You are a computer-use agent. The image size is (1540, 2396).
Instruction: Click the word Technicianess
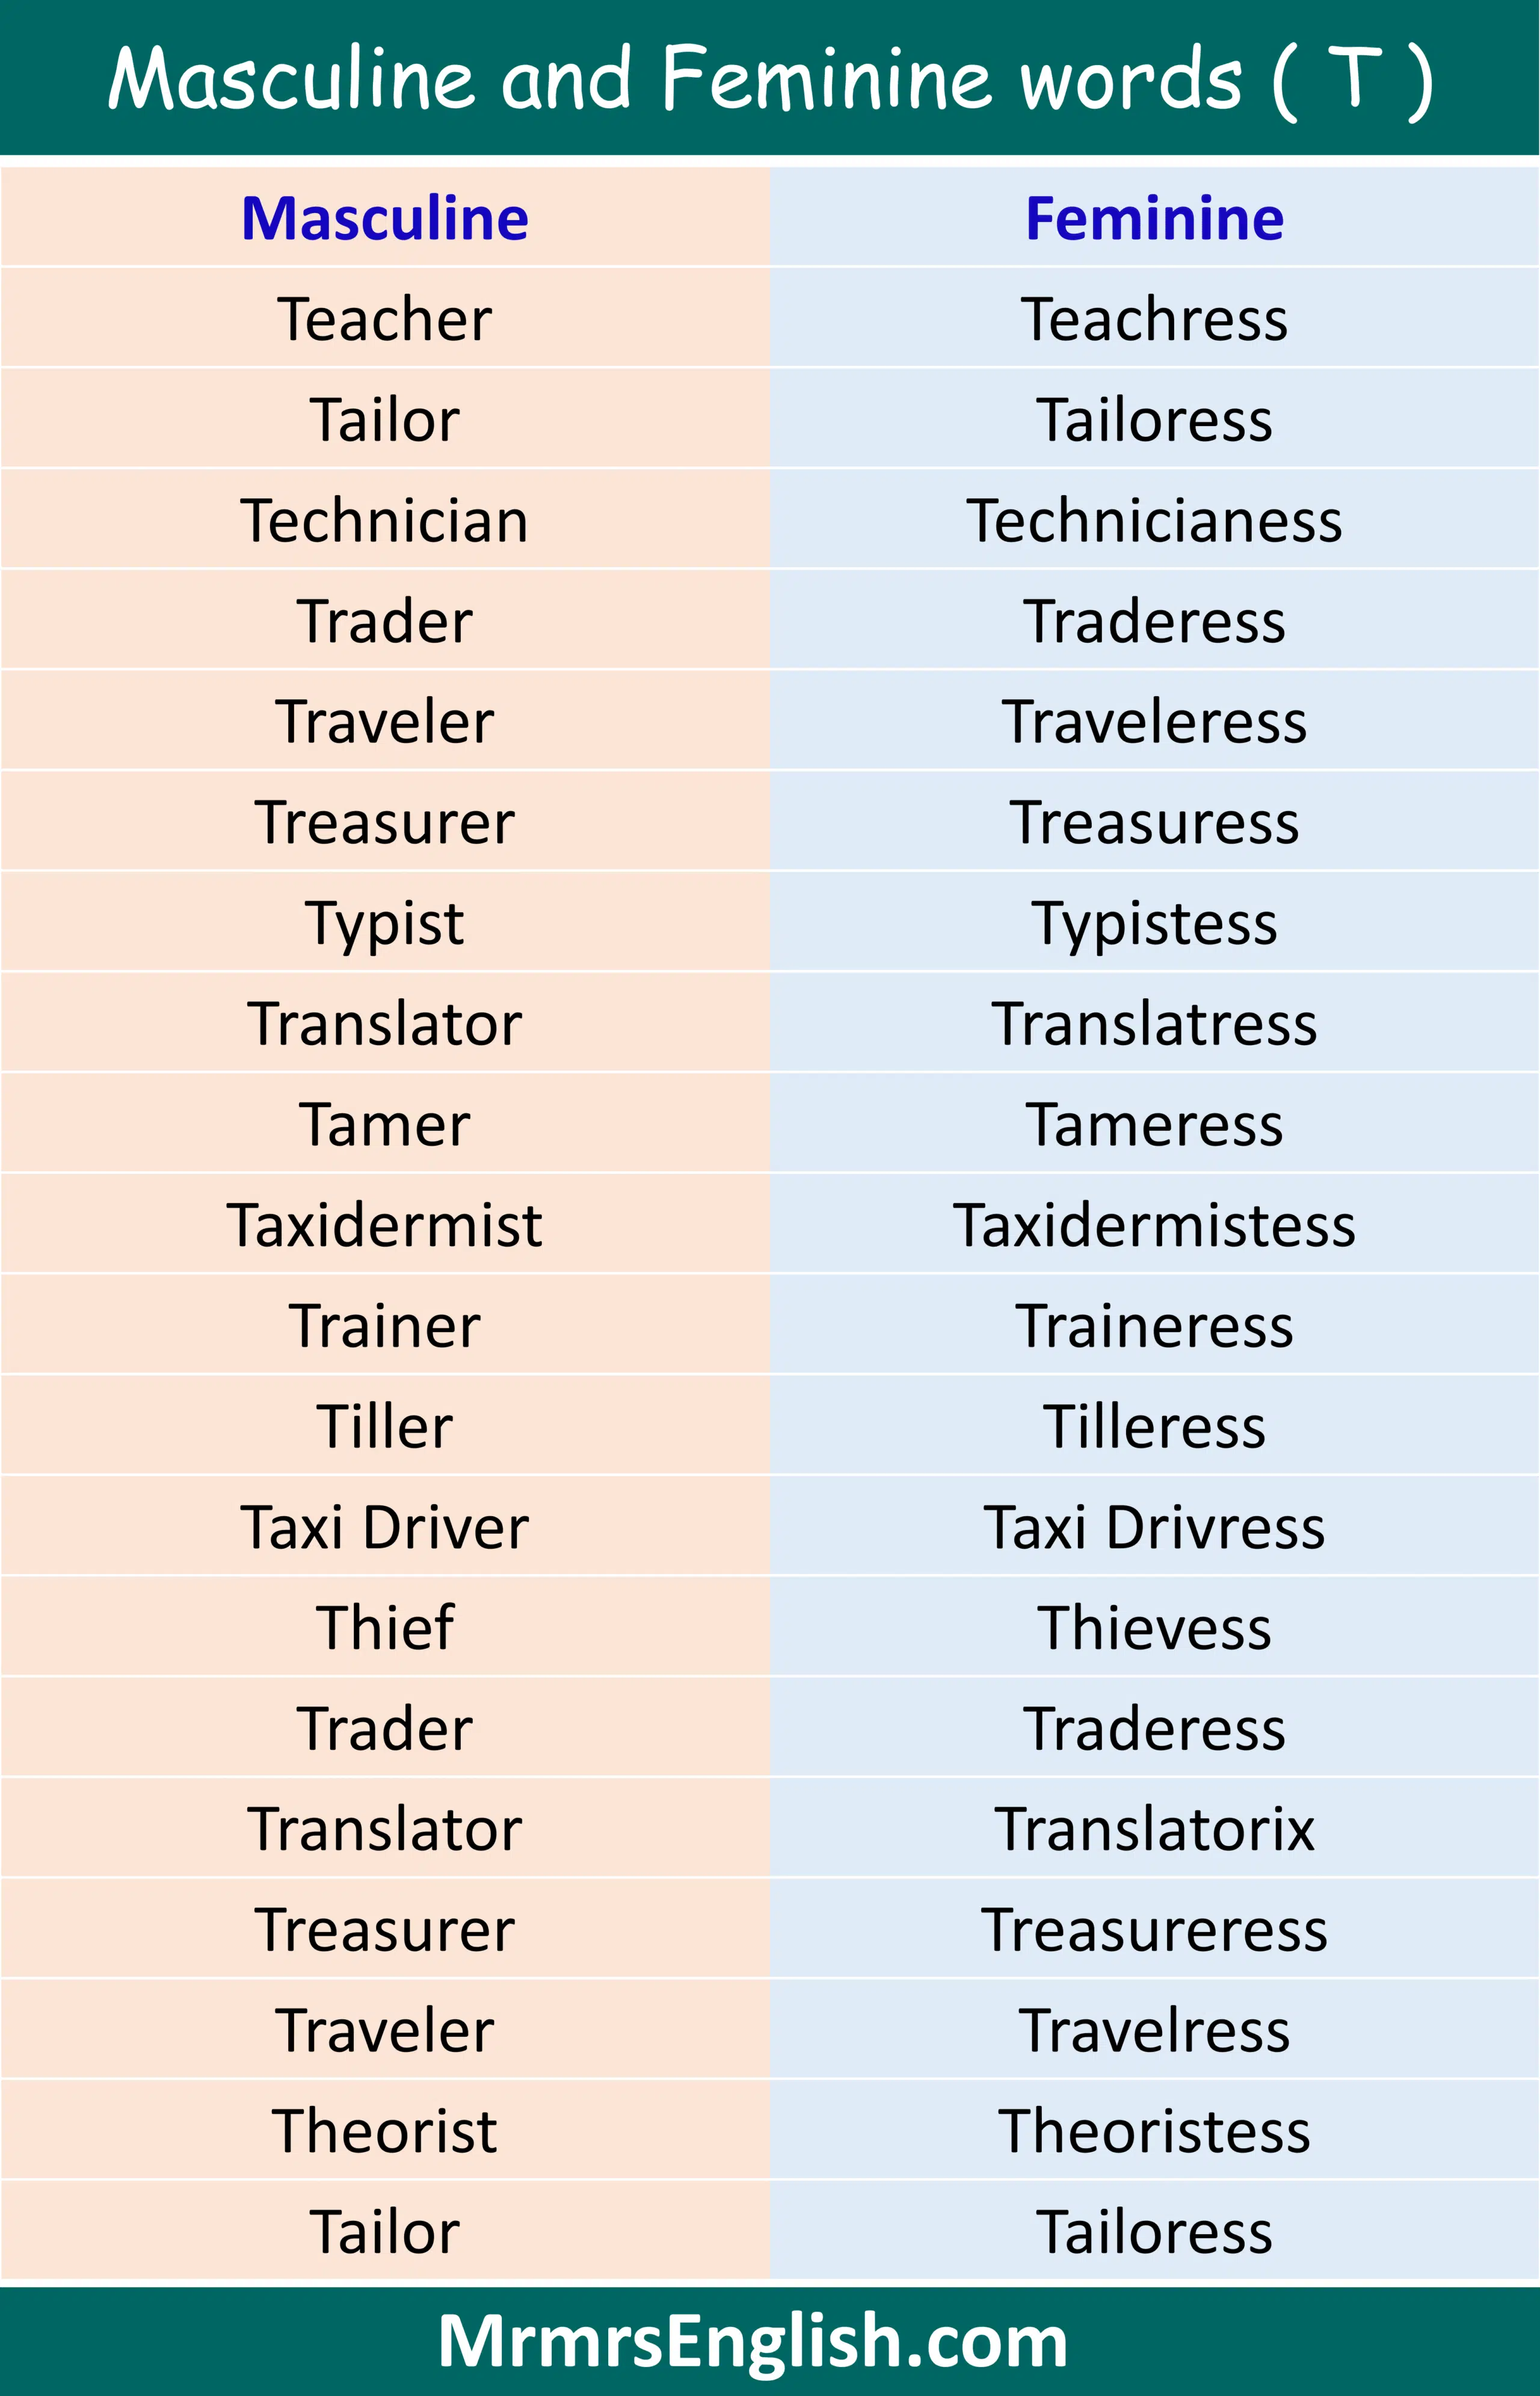point(1154,521)
